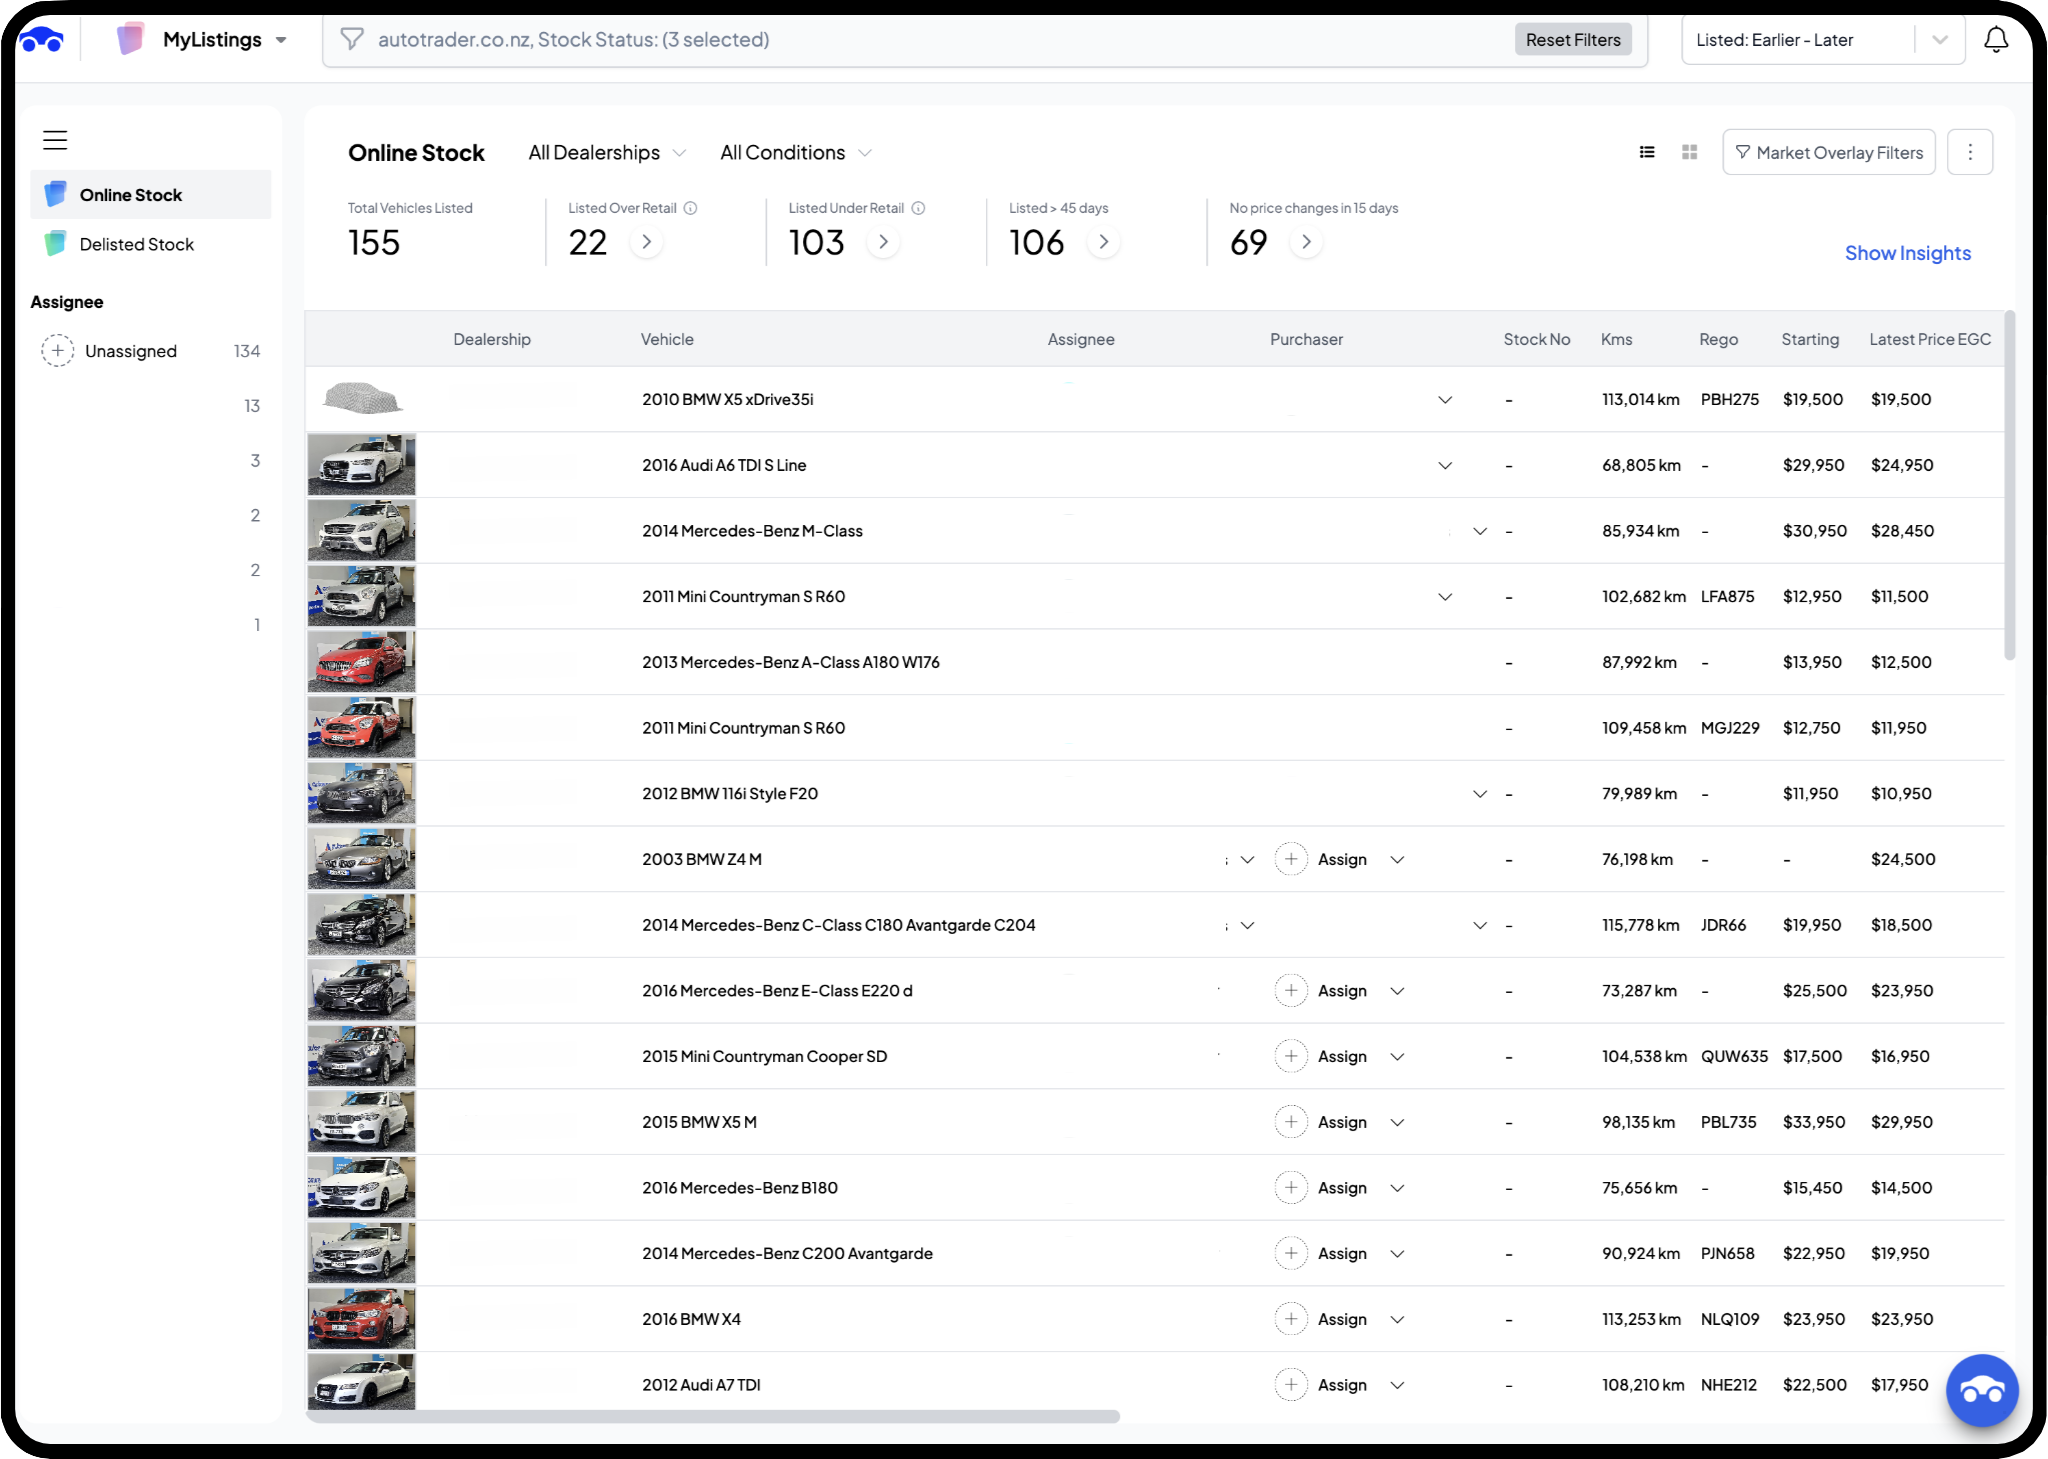This screenshot has height=1459, width=2048.
Task: Open the 2016 Audi A6 thumbnail image
Action: coord(361,465)
